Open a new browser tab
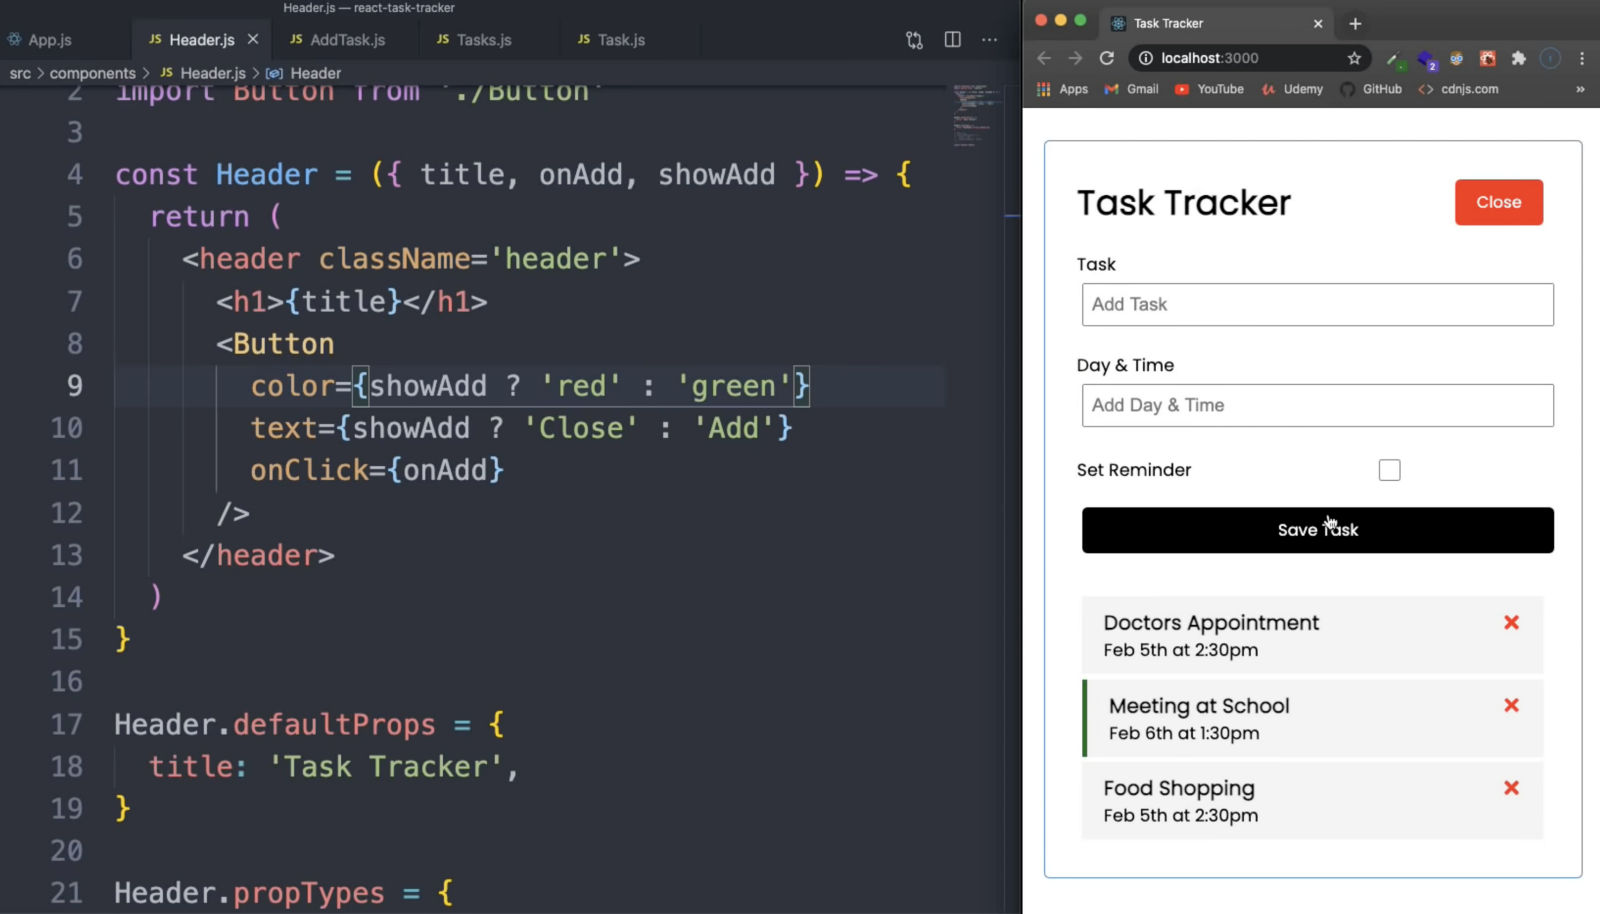This screenshot has height=914, width=1600. (x=1355, y=23)
